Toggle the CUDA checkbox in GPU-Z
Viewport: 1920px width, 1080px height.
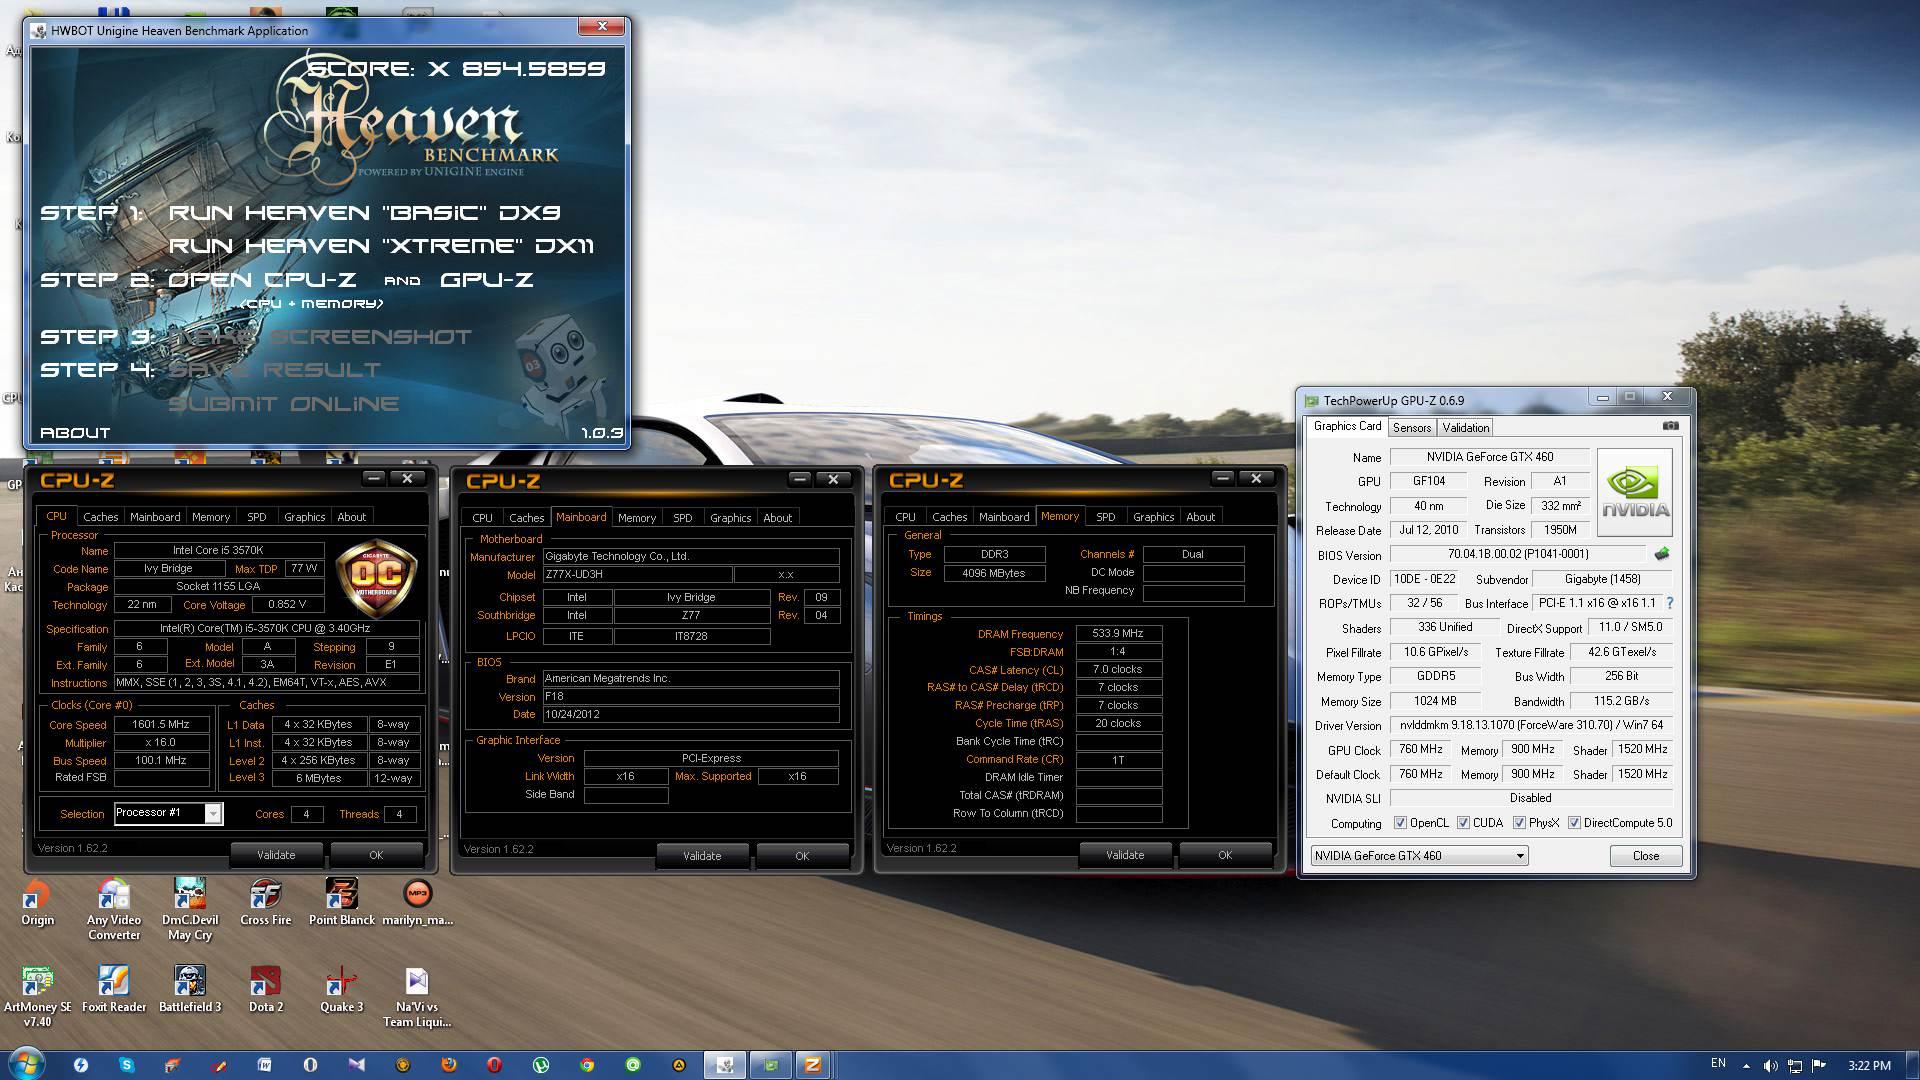pos(1463,823)
